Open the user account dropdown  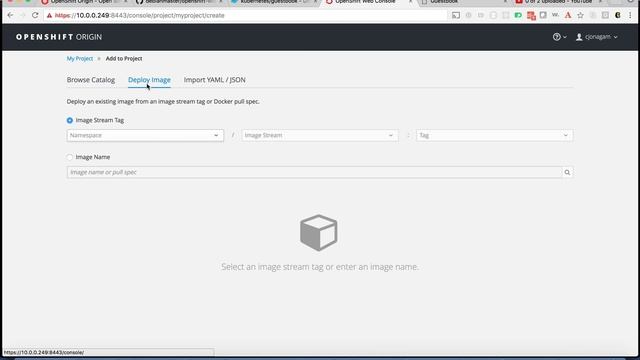(597, 37)
